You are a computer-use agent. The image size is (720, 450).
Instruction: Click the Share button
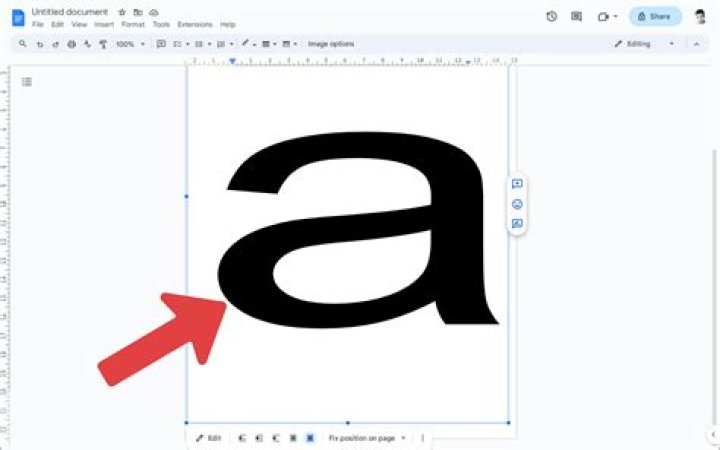click(655, 17)
